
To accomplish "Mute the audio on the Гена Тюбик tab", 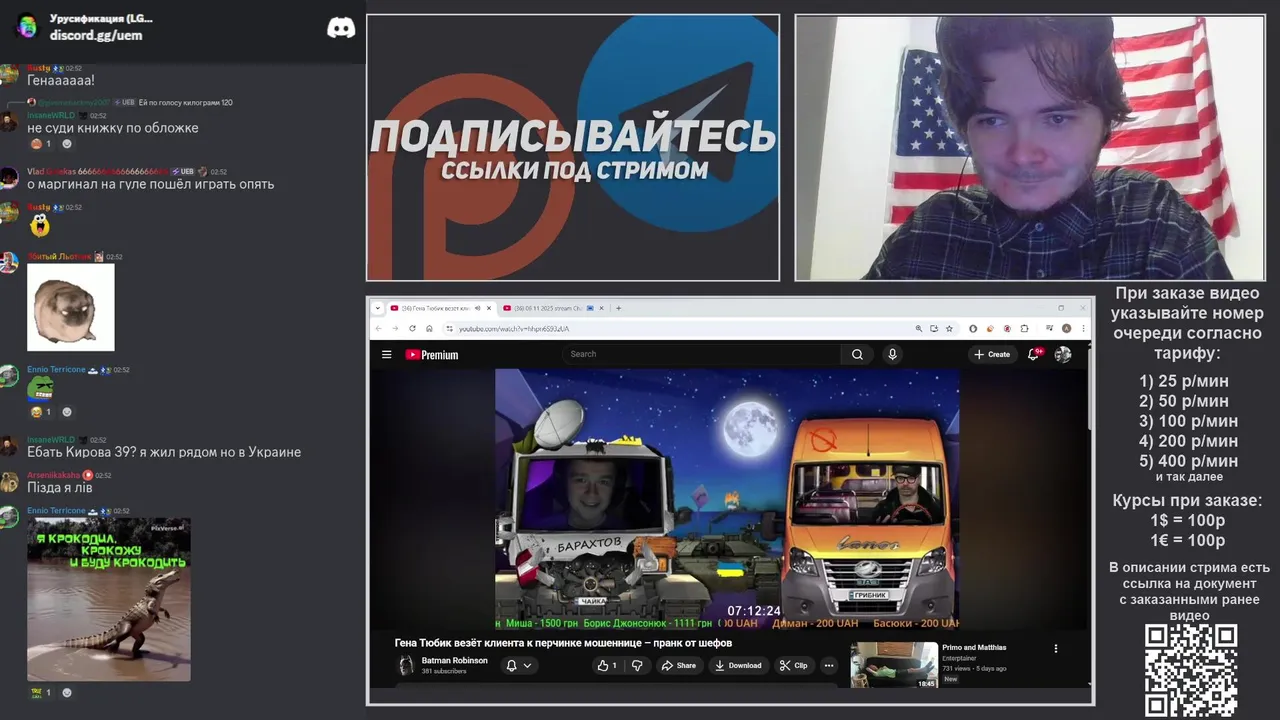I will pyautogui.click(x=477, y=308).
